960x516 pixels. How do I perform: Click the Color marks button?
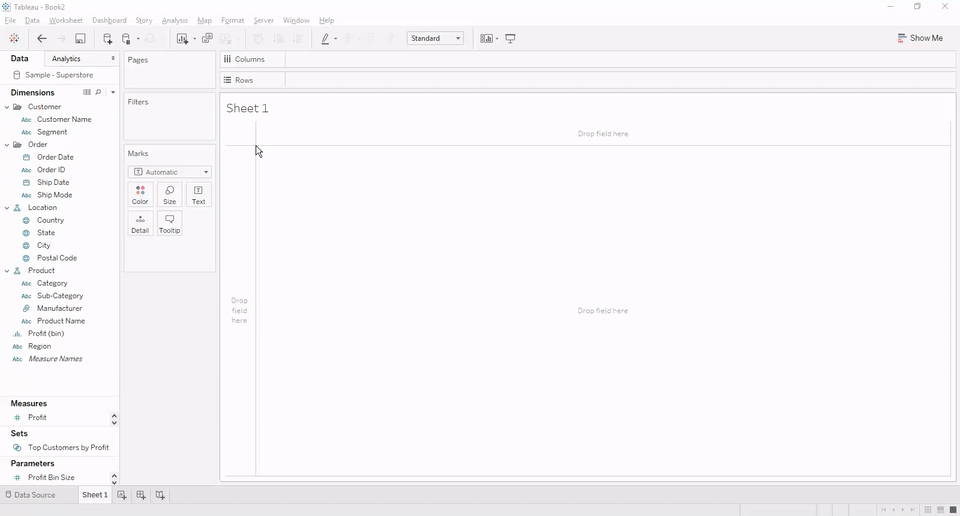coord(140,195)
